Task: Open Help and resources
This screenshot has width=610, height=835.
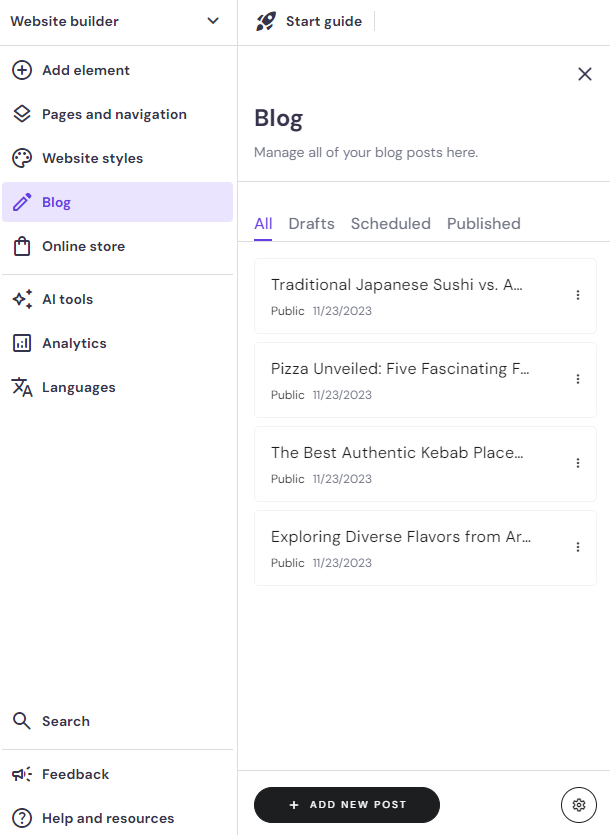Action: click(x=107, y=818)
